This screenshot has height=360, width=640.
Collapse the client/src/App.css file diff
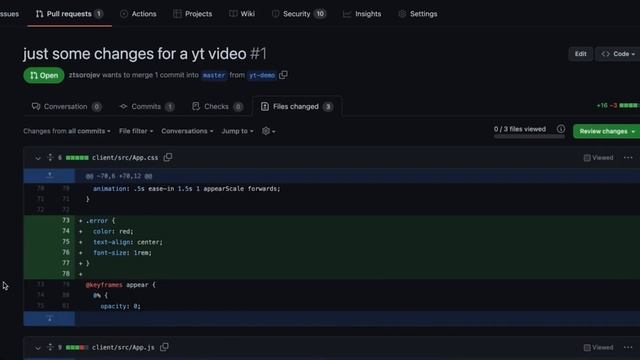click(38, 158)
